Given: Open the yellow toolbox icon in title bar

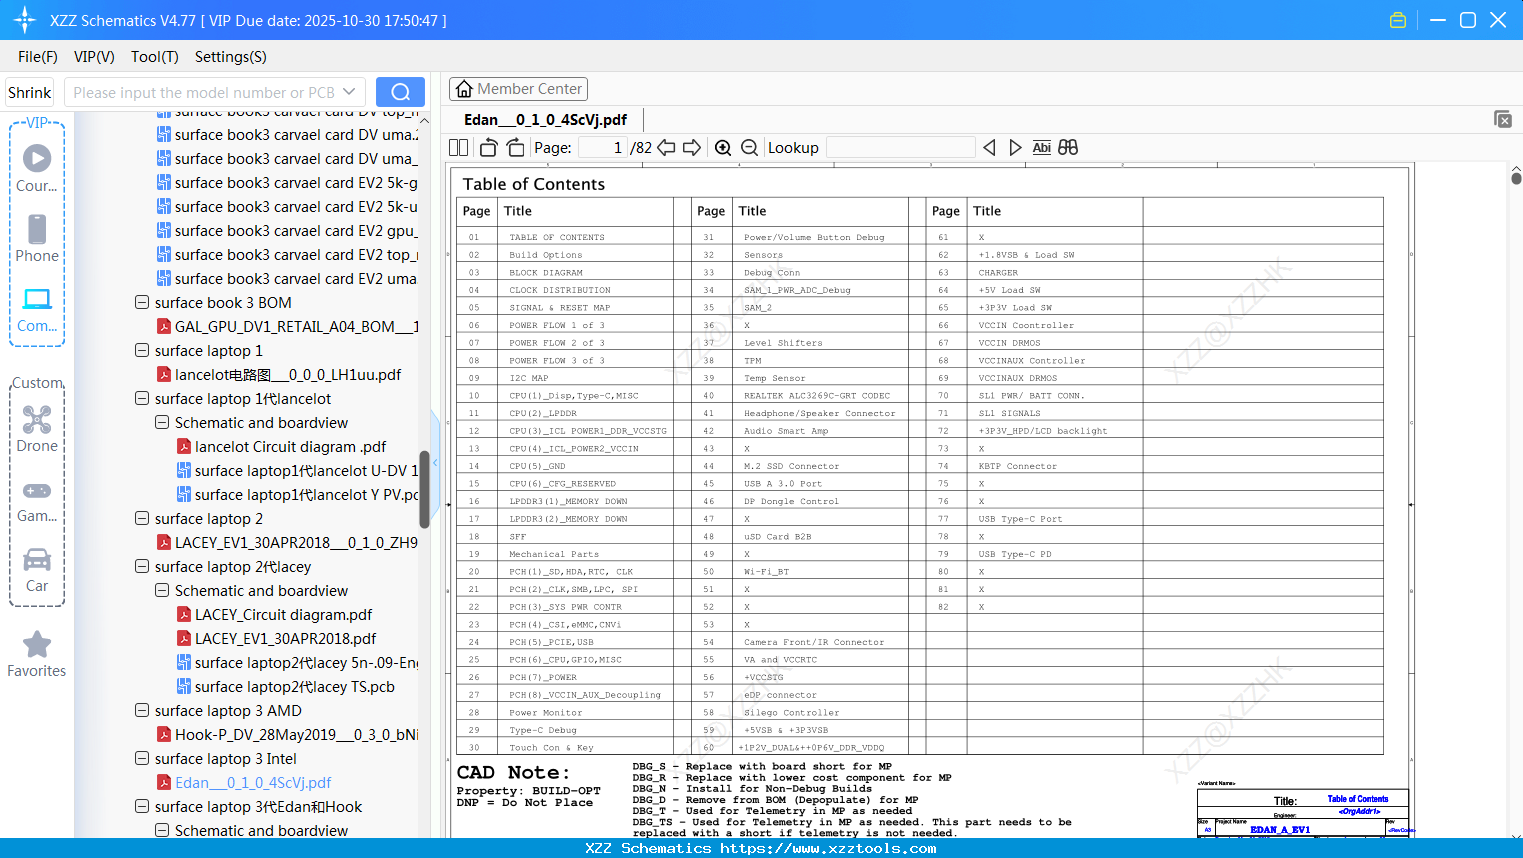Looking at the screenshot, I should pos(1398,20).
